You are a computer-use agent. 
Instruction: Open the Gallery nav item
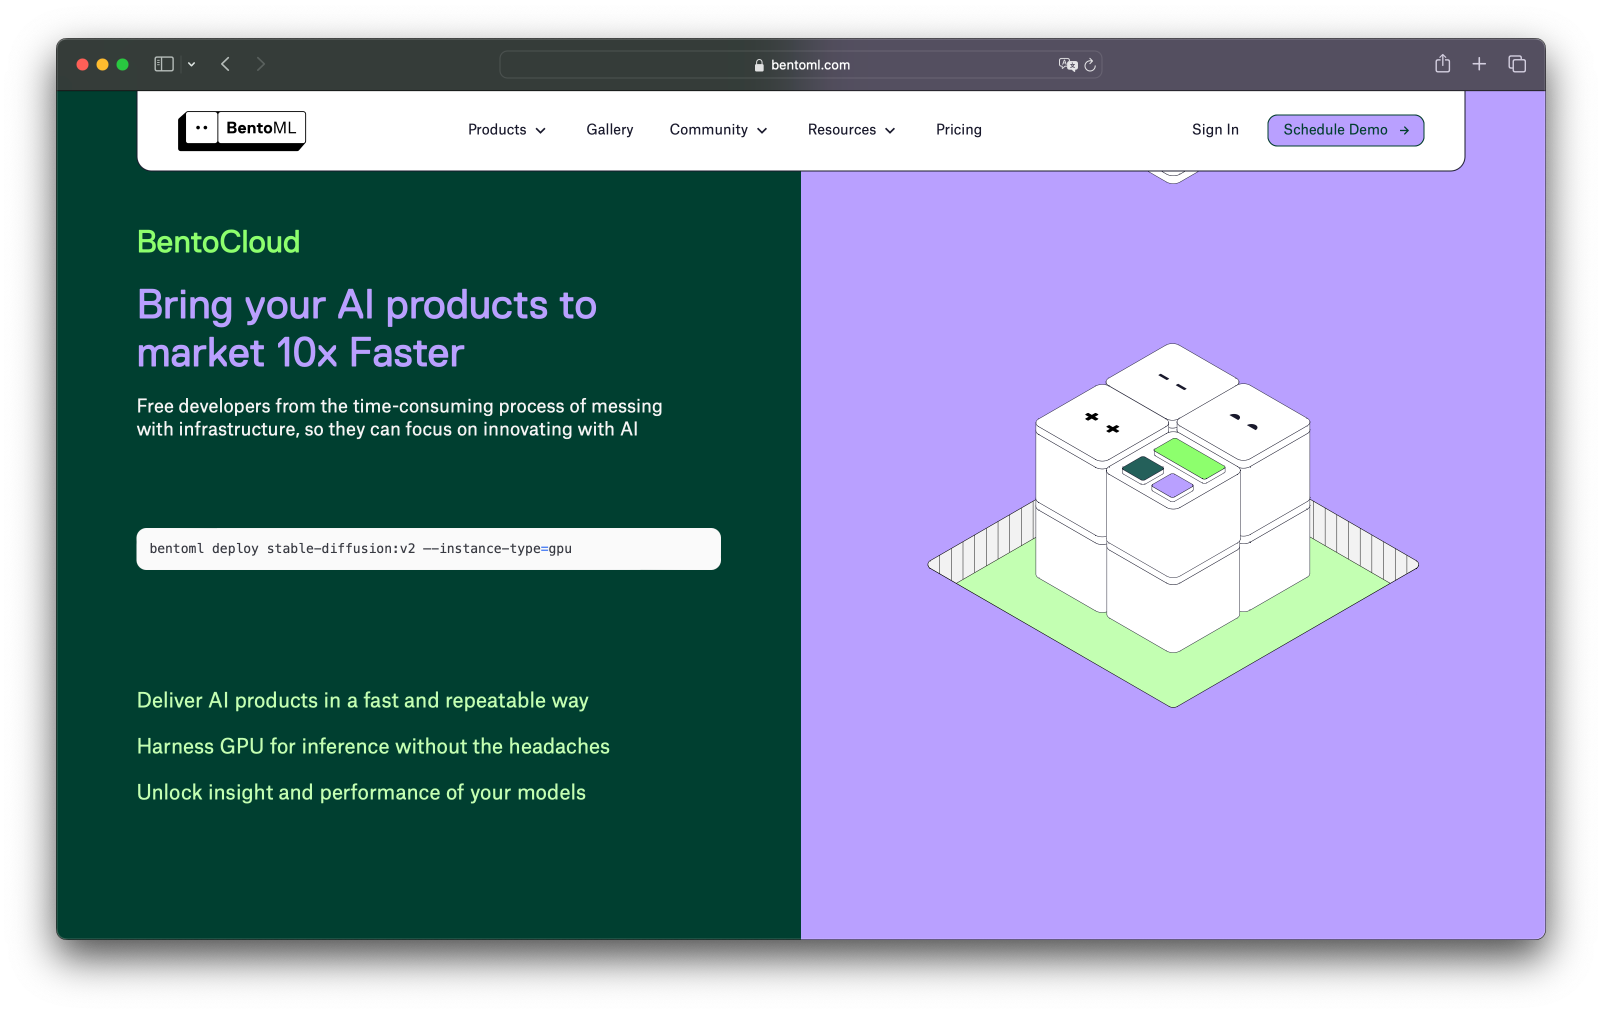pyautogui.click(x=610, y=130)
